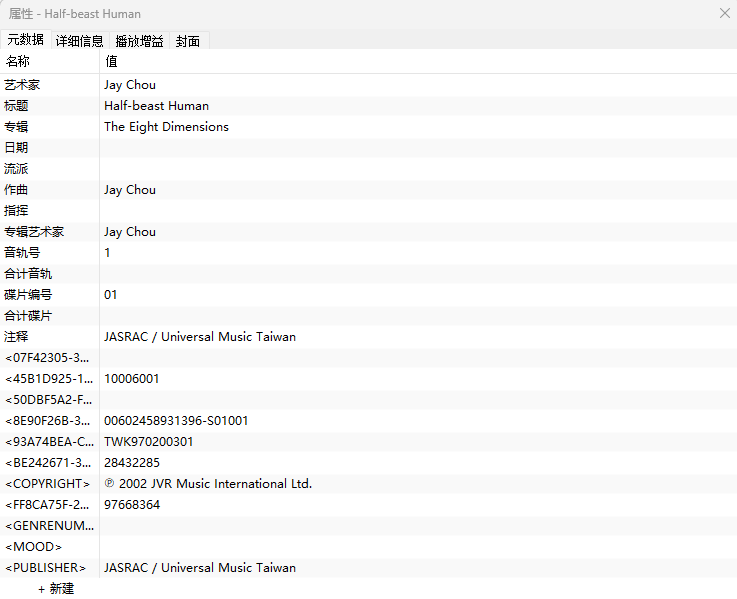The height and width of the screenshot is (599, 737).
Task: Select the 作曲 value Jay Chou
Action: (x=130, y=190)
